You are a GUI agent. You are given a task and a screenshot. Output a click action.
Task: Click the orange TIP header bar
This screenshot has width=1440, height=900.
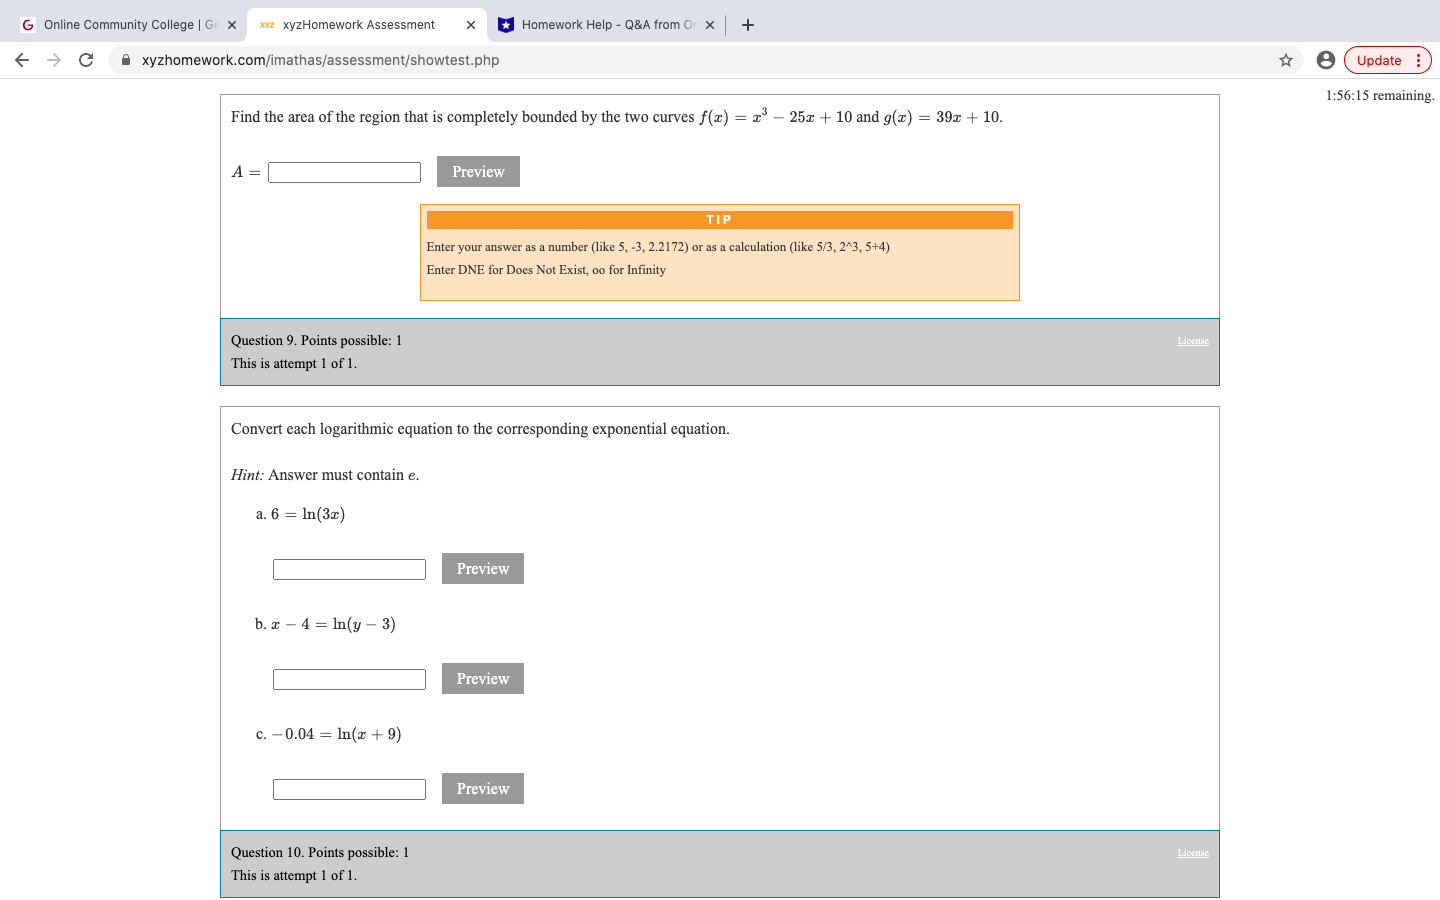tap(719, 220)
